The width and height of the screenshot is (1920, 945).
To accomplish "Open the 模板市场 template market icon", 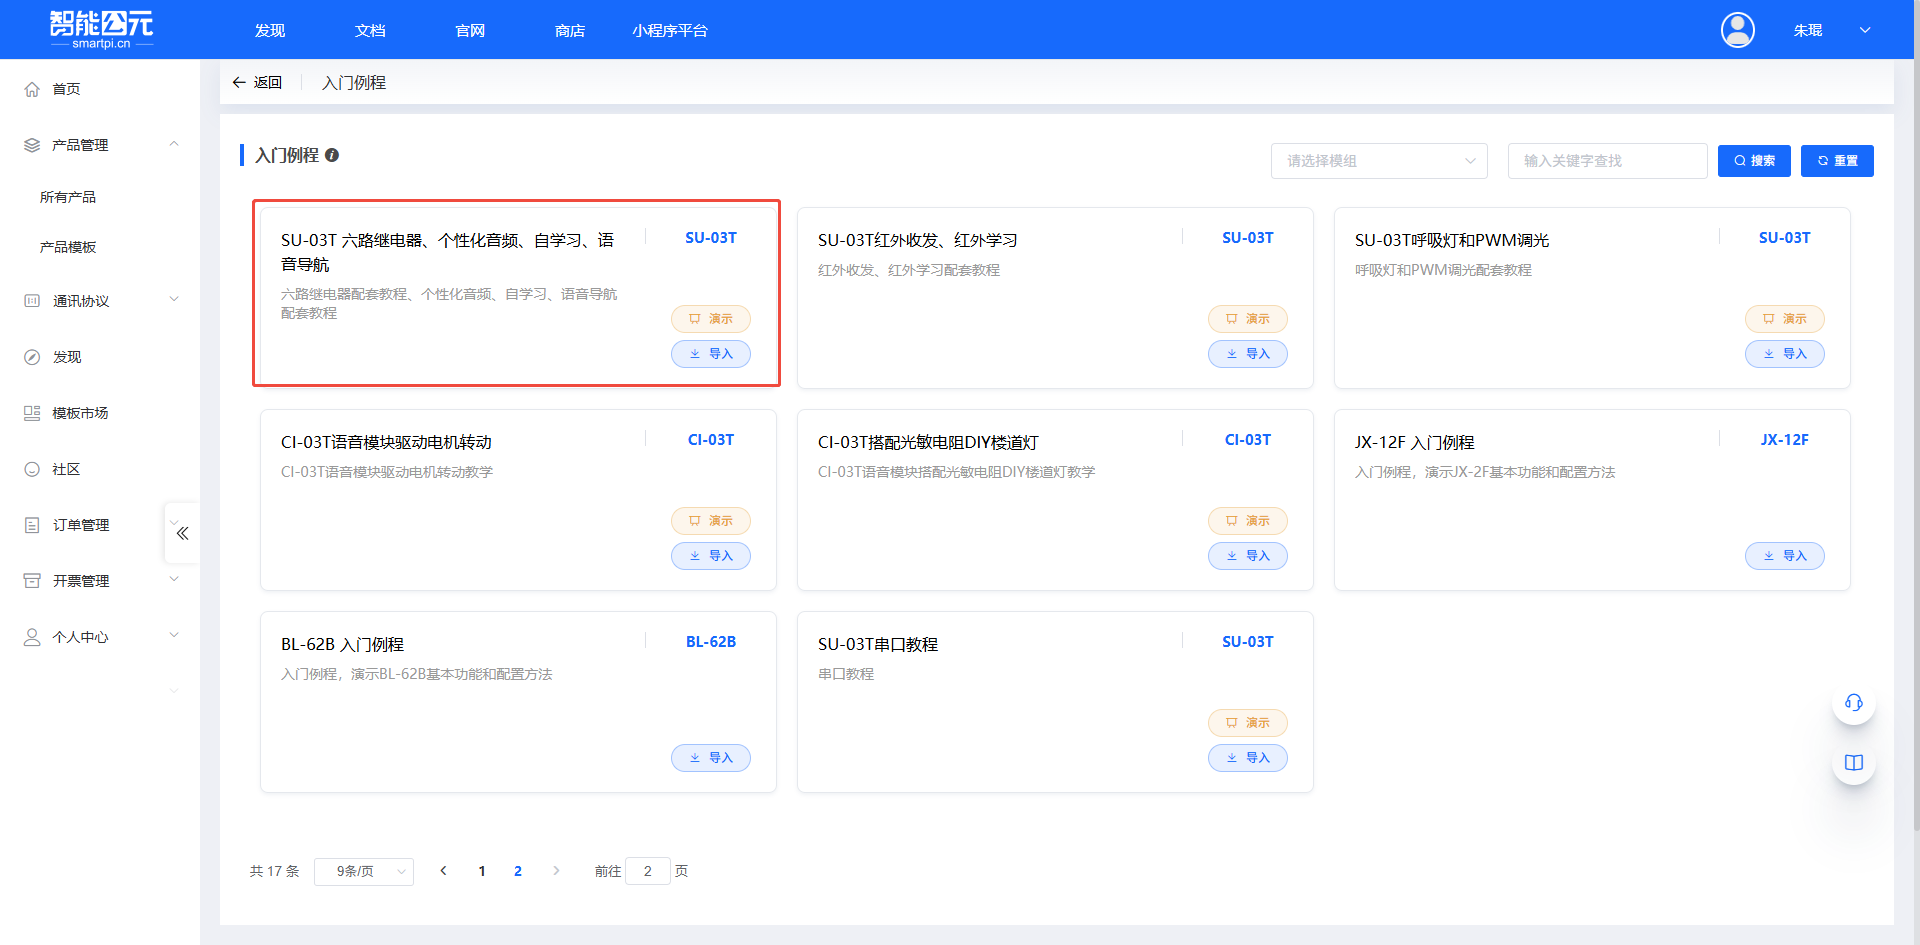I will pos(31,412).
